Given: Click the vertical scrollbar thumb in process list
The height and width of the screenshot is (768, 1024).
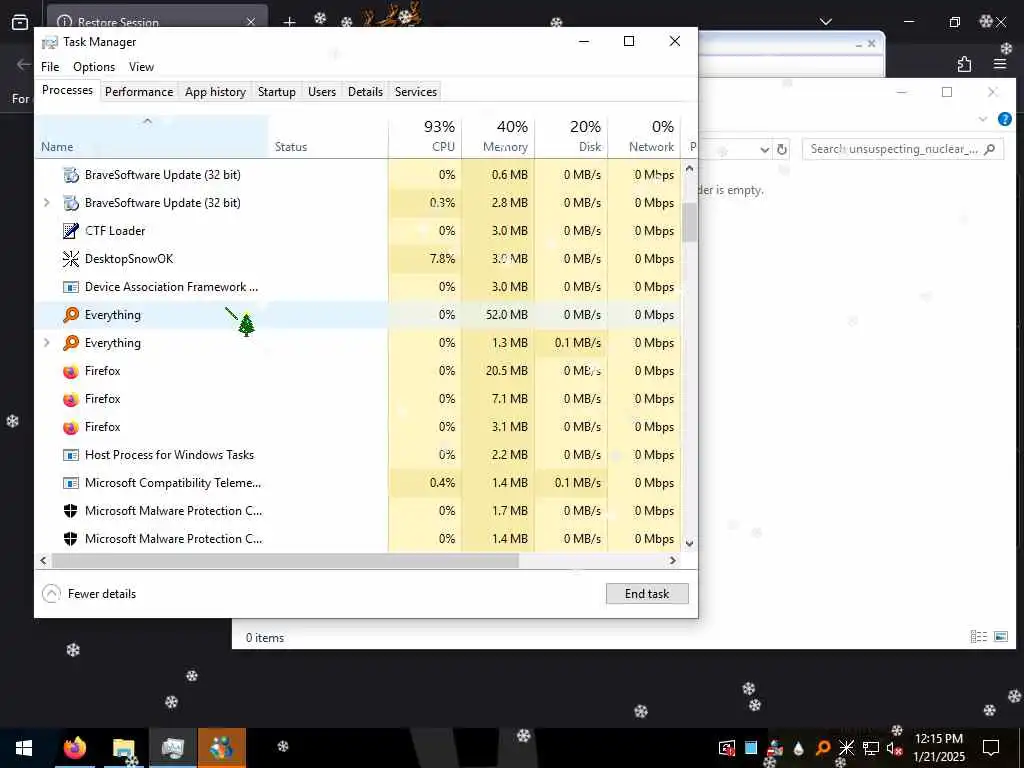Looking at the screenshot, I should 690,223.
